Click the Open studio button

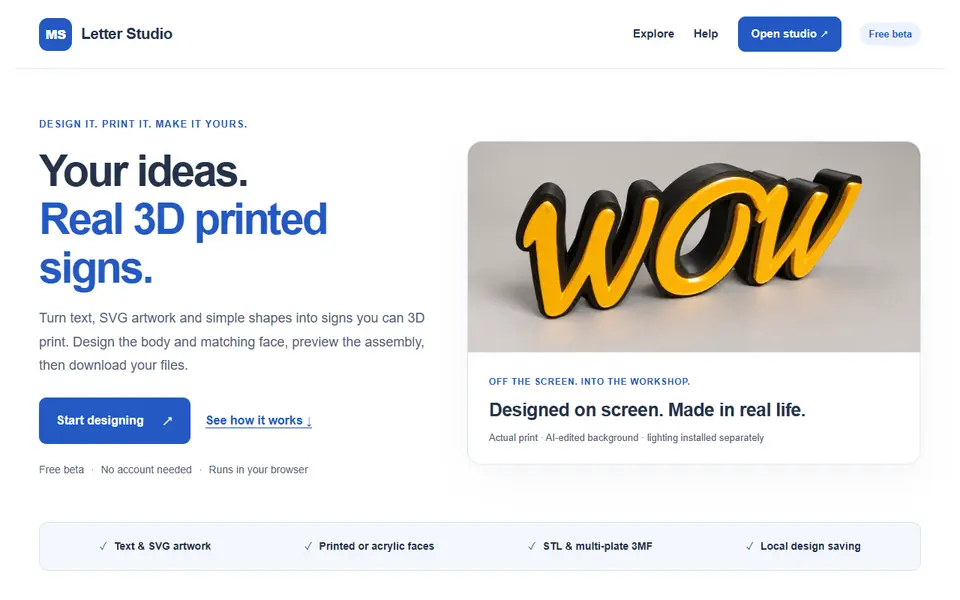(x=789, y=34)
